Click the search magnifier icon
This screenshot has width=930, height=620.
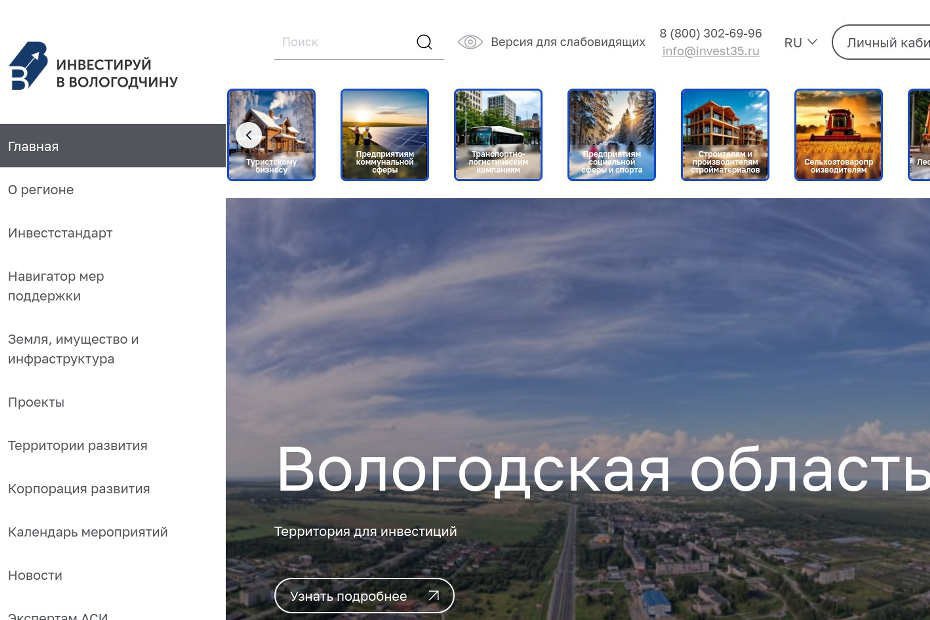coord(424,41)
